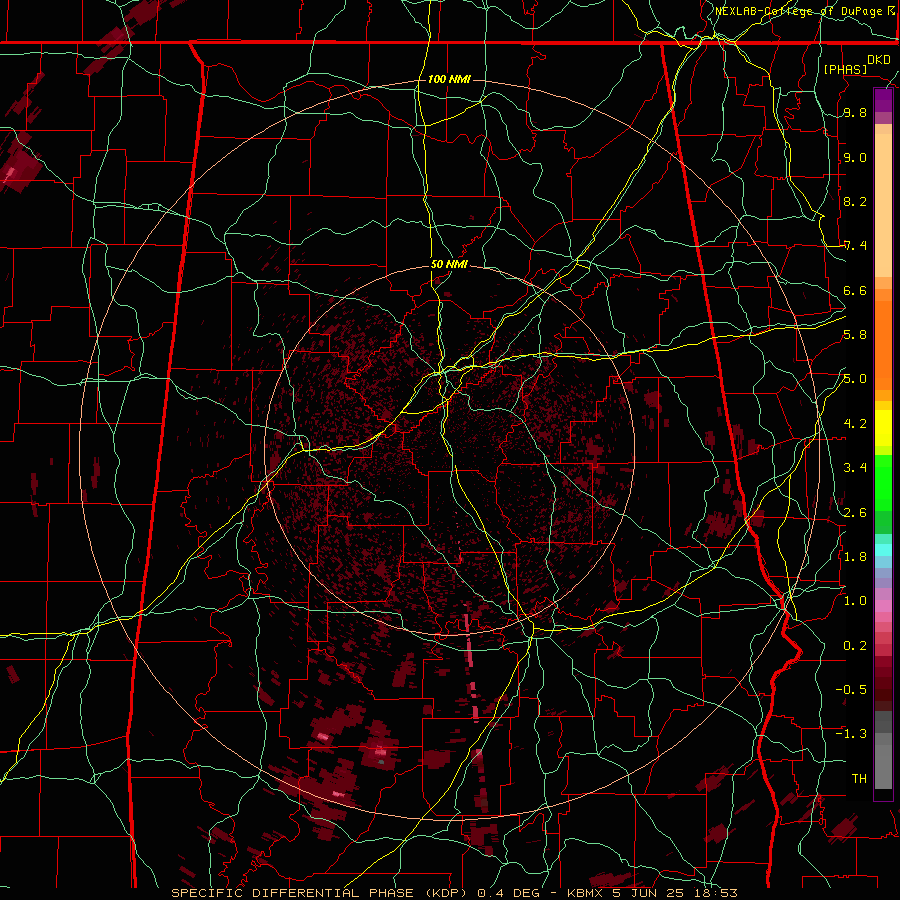This screenshot has height=900, width=900.
Task: Pick the bright green segment of color bar
Action: pos(883,483)
